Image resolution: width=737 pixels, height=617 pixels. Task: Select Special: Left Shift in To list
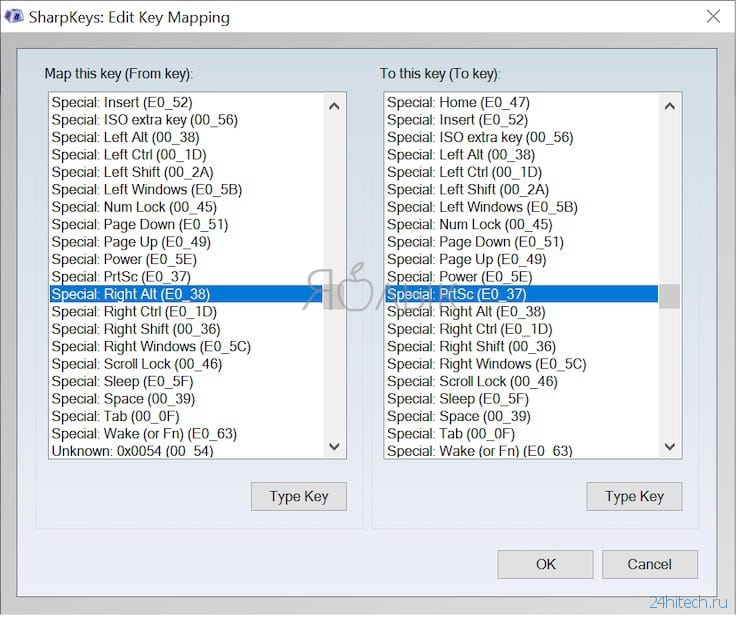coord(522,189)
